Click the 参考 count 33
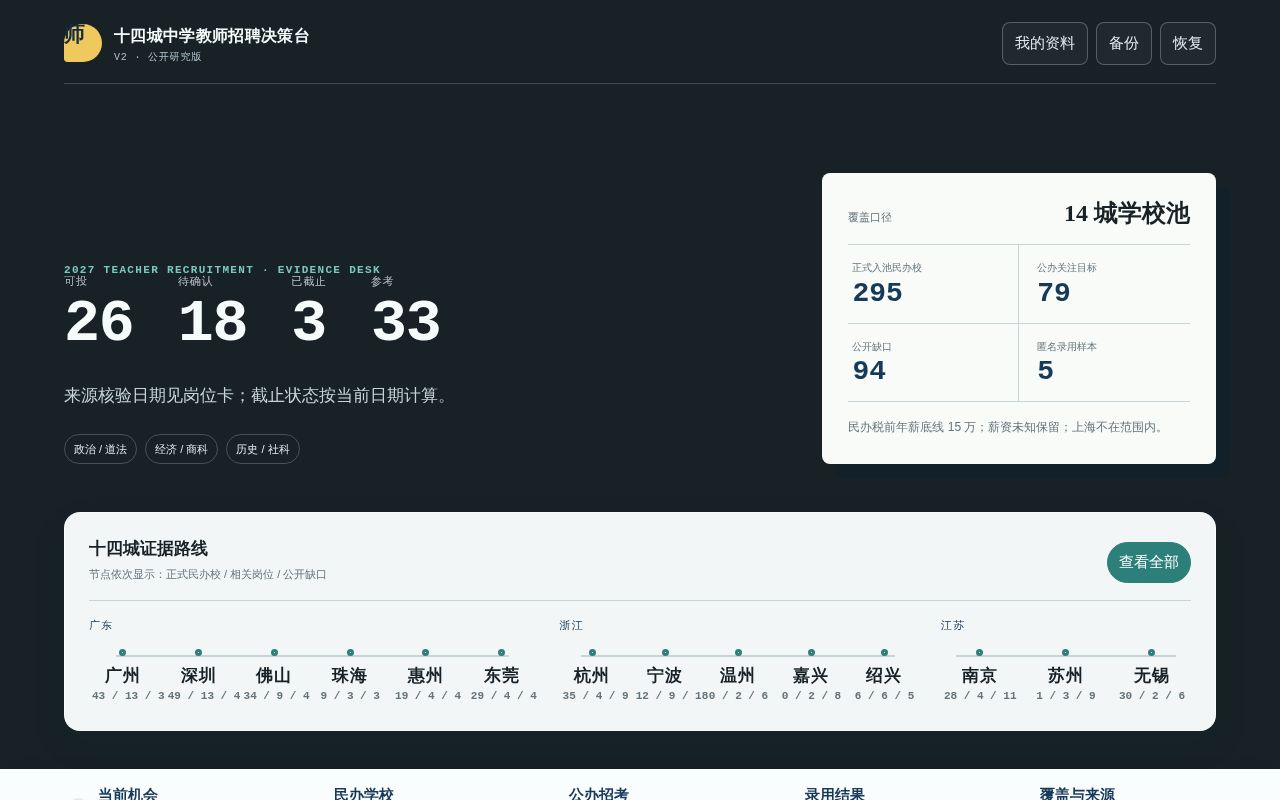 click(x=406, y=323)
